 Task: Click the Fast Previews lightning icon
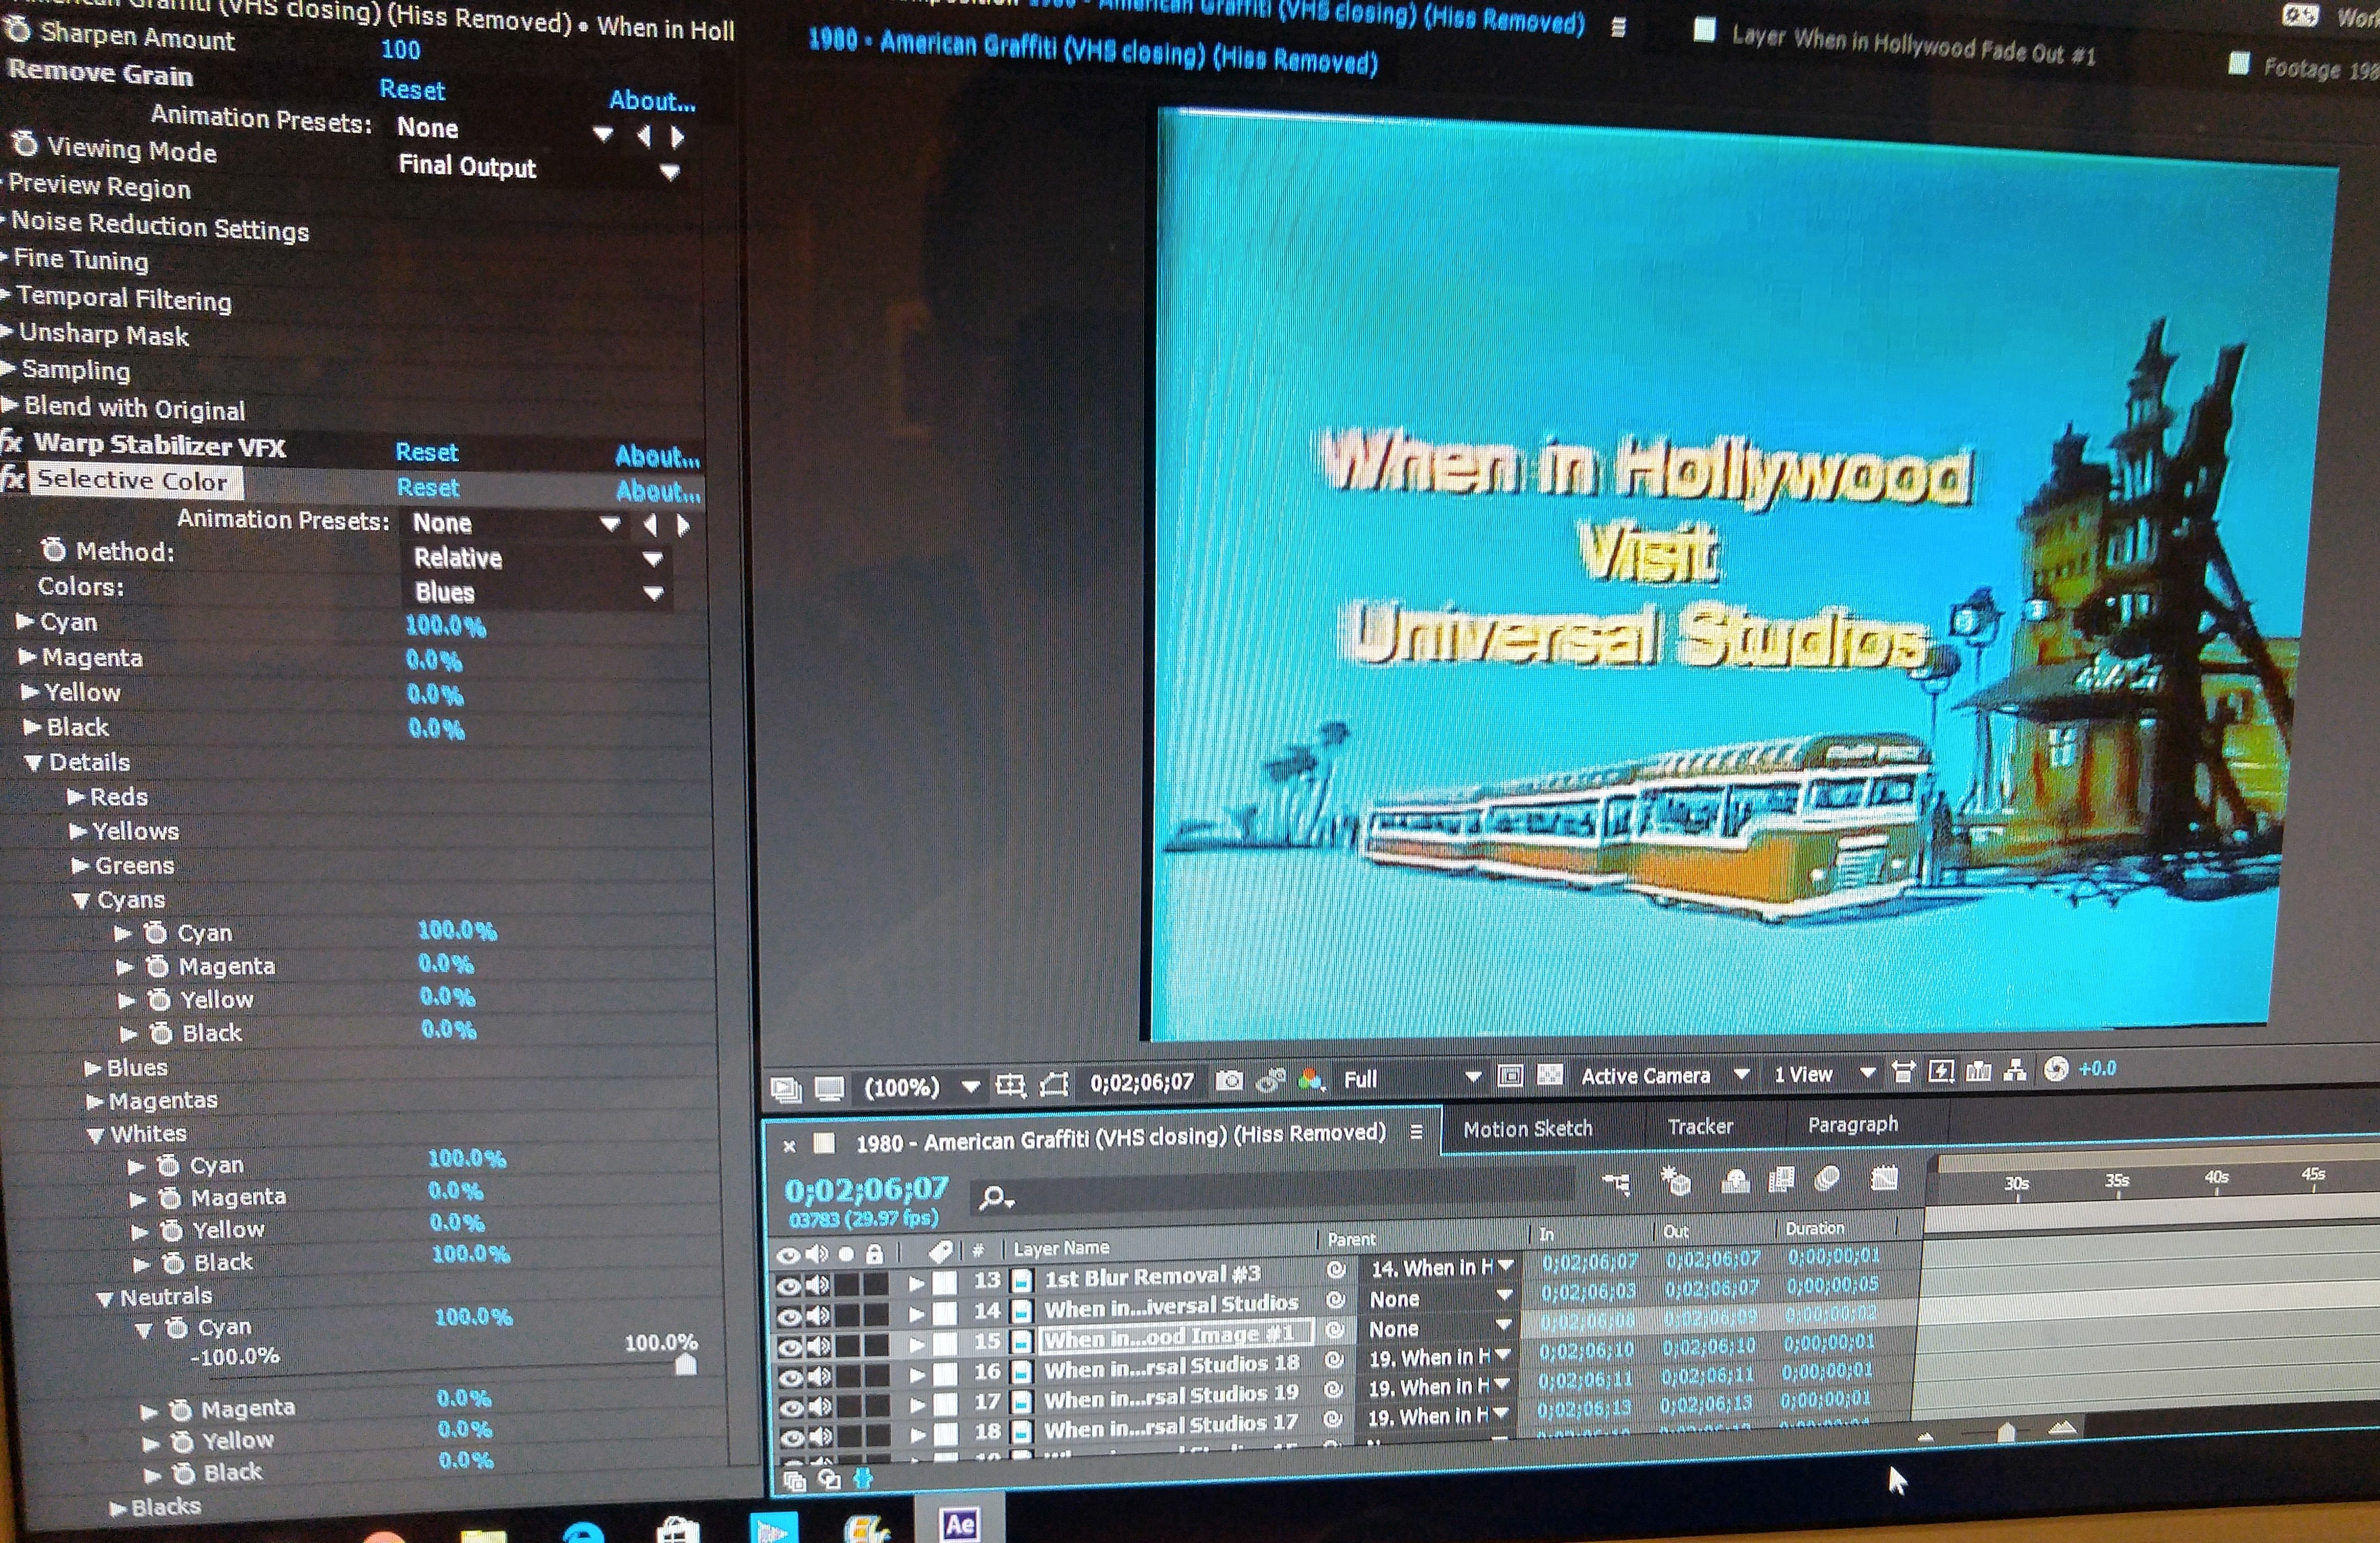[1941, 1070]
